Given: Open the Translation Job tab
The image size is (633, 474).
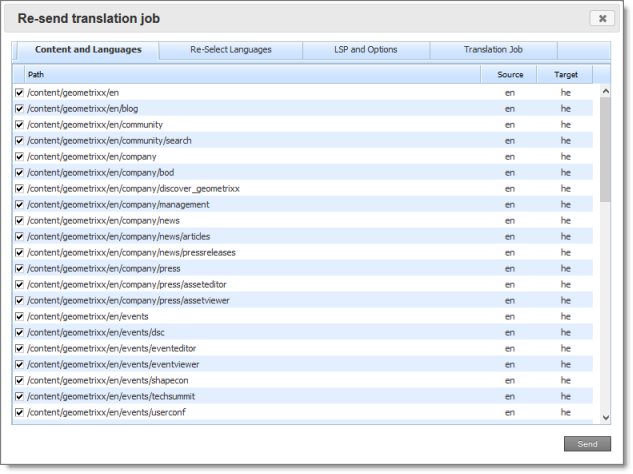Looking at the screenshot, I should point(493,50).
